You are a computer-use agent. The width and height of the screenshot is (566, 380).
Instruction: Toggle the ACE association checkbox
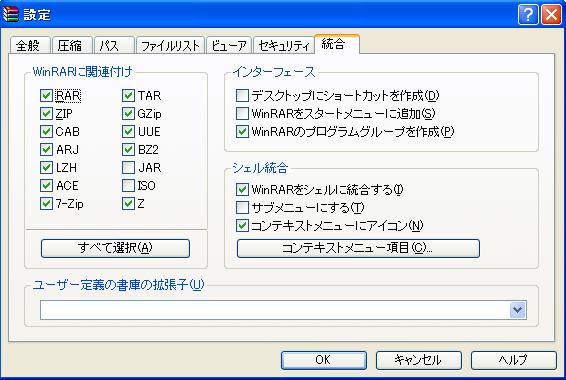point(46,185)
